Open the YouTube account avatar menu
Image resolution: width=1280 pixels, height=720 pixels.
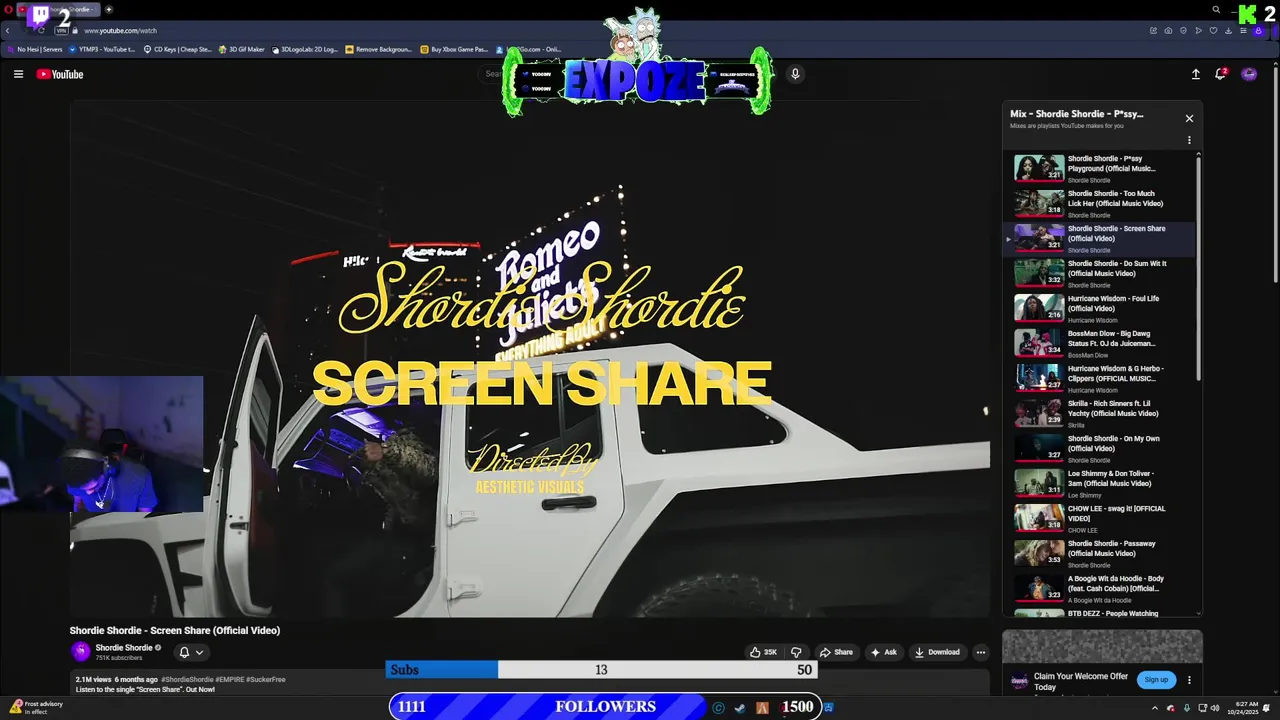tap(1249, 74)
